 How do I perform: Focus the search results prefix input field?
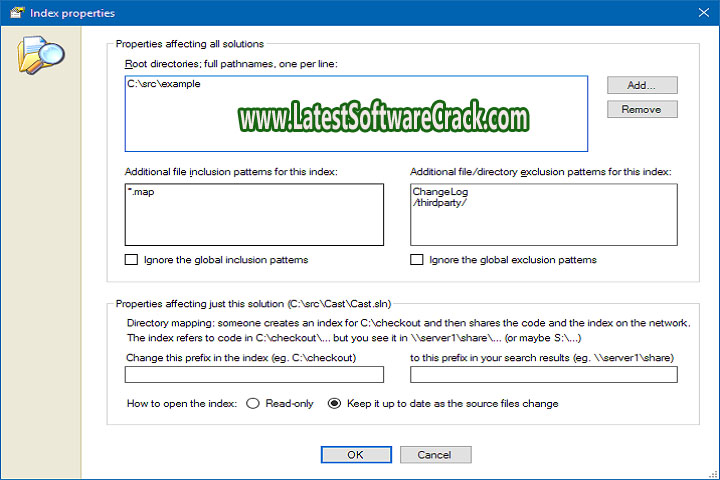[x=543, y=375]
